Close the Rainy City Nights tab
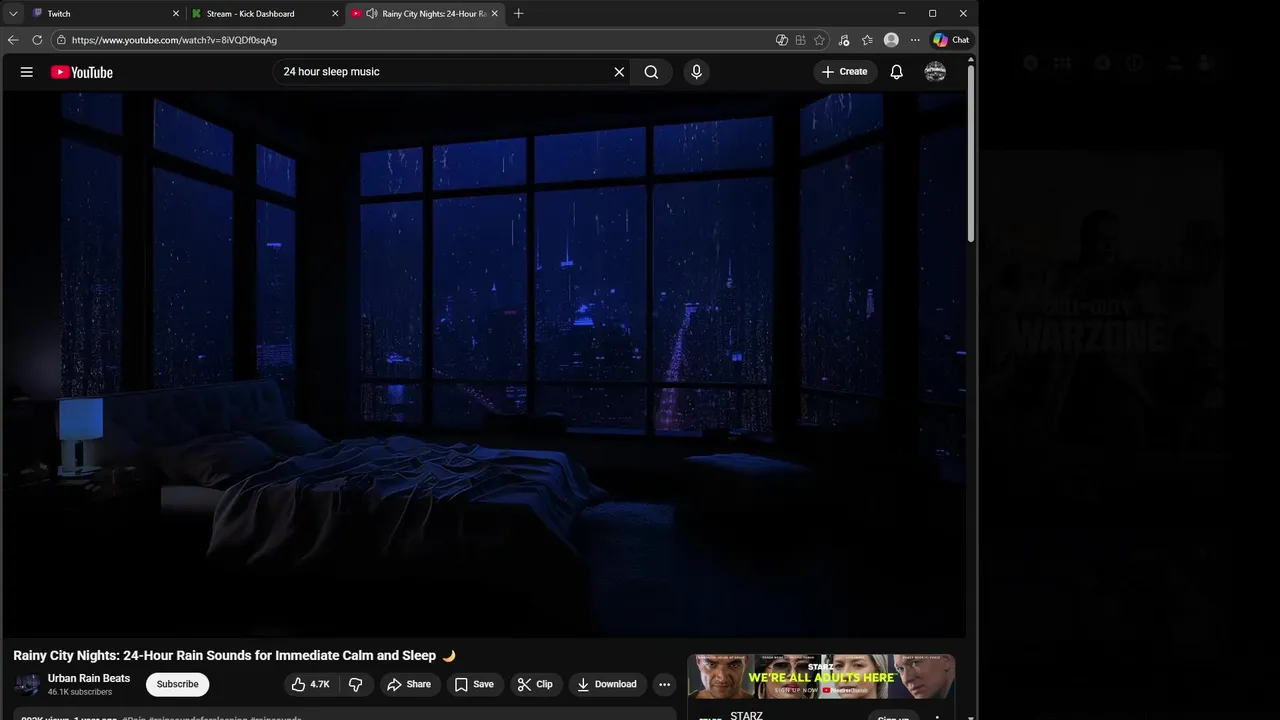This screenshot has height=720, width=1280. point(495,14)
